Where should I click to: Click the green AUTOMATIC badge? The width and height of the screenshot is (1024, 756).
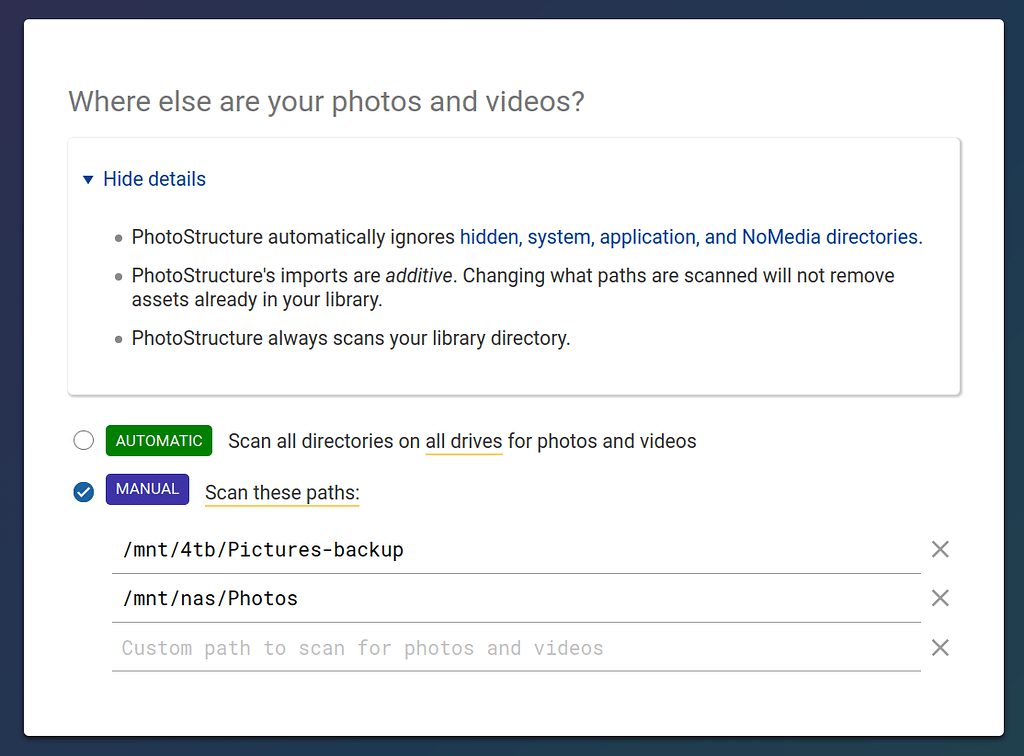click(x=158, y=440)
